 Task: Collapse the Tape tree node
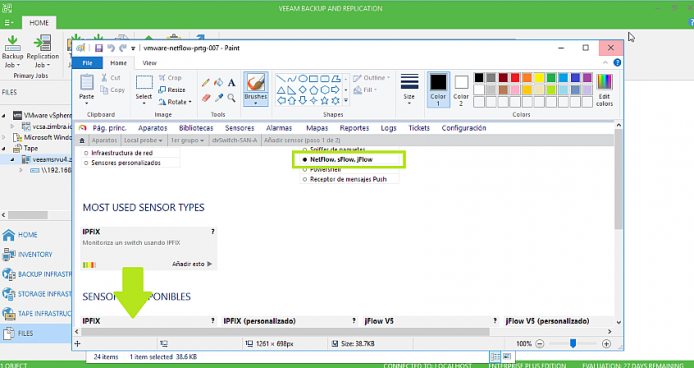tap(4, 148)
